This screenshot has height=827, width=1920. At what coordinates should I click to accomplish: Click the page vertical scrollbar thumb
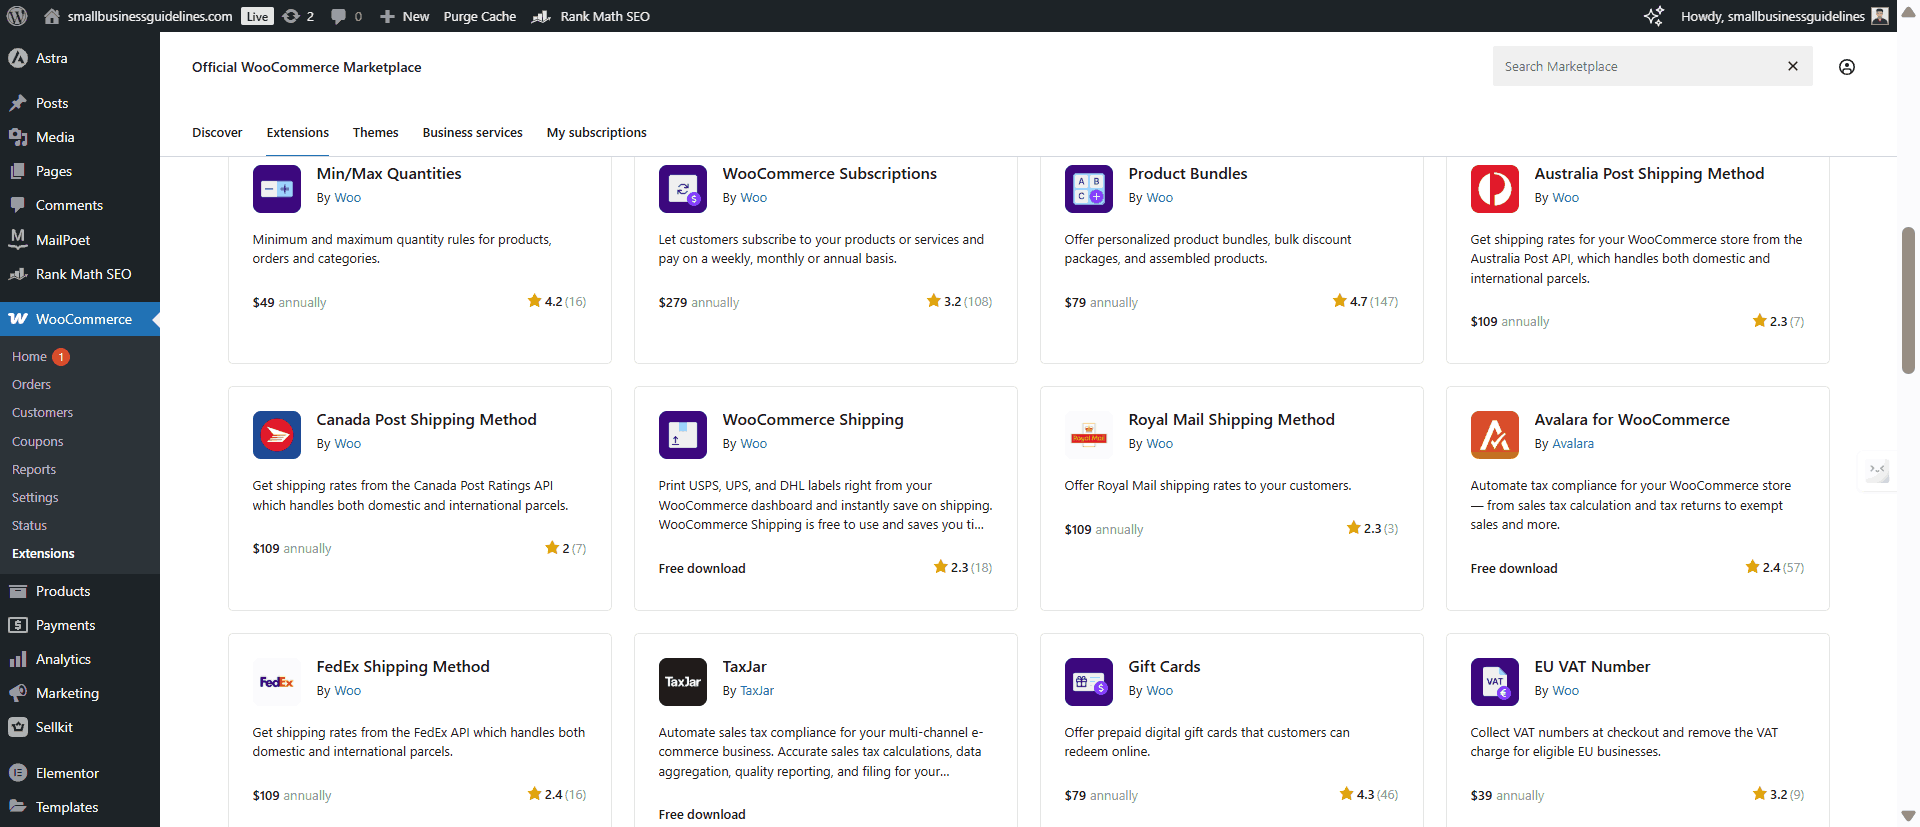tap(1908, 300)
